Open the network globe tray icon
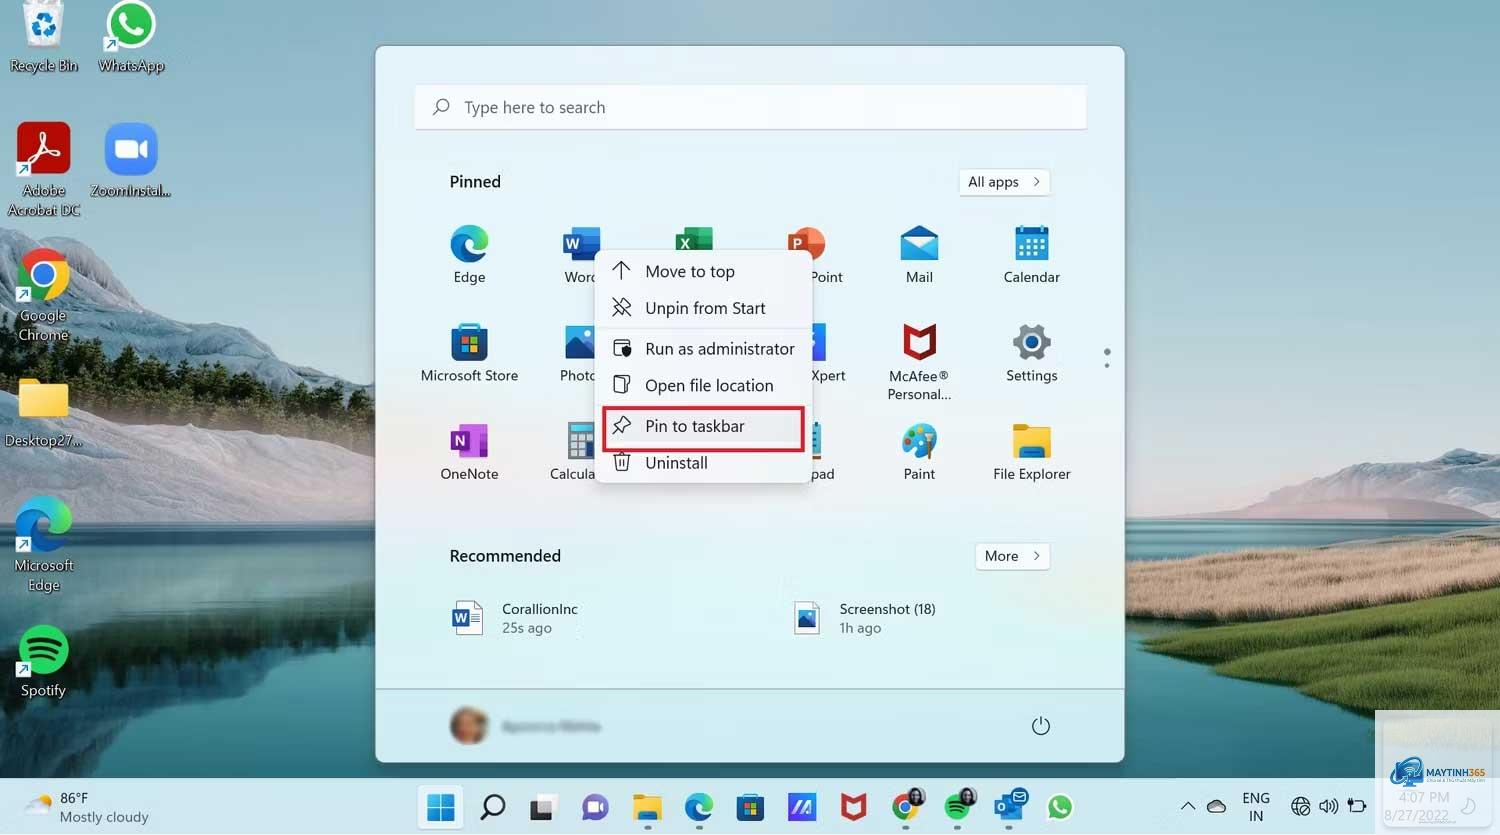 tap(1300, 806)
